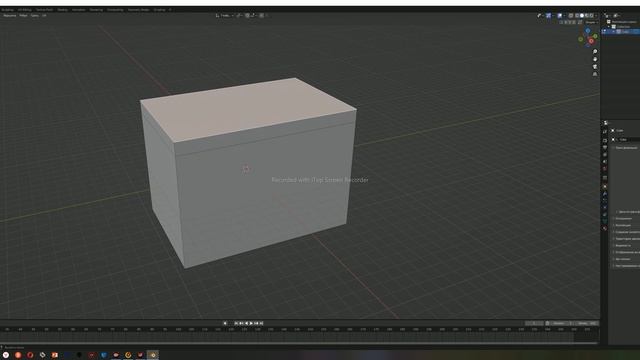Open the Physics properties tab icon
This screenshot has height=360, width=640.
pyautogui.click(x=605, y=207)
